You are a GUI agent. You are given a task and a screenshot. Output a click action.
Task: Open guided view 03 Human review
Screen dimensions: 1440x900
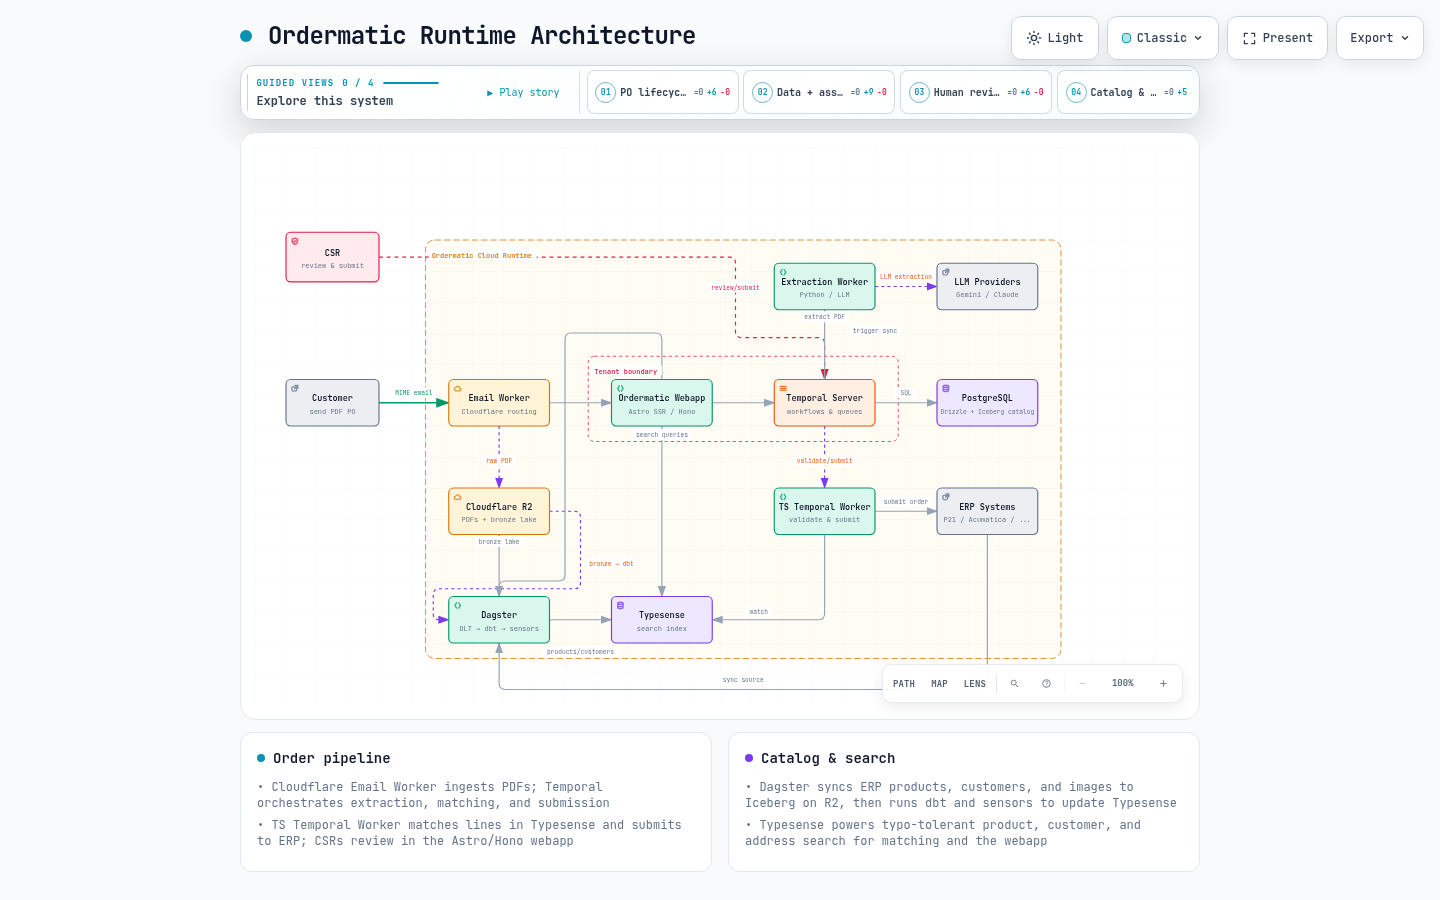(x=976, y=92)
